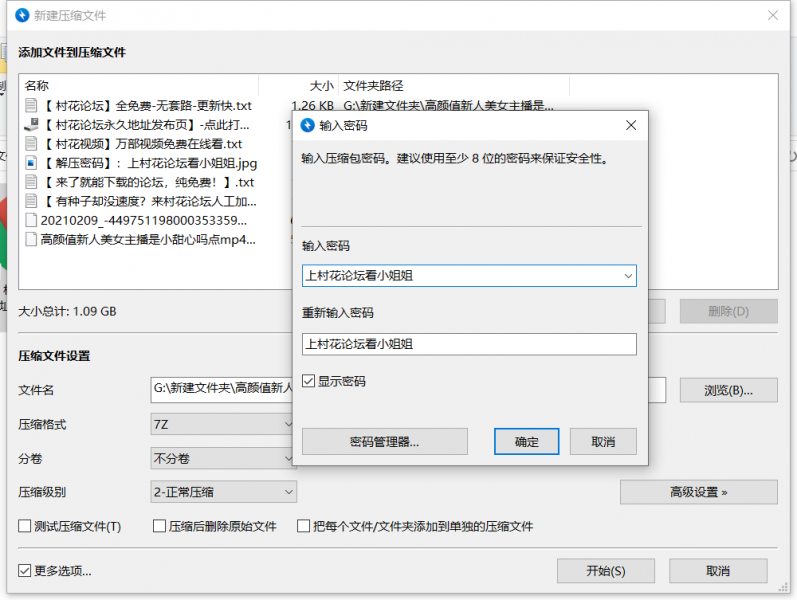Uncheck the 显示密码 checkbox
Screen dimensions: 797x600
point(309,381)
